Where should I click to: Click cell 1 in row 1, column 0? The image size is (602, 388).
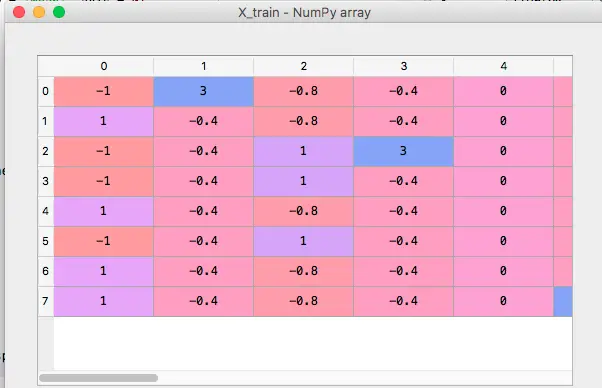(x=104, y=121)
